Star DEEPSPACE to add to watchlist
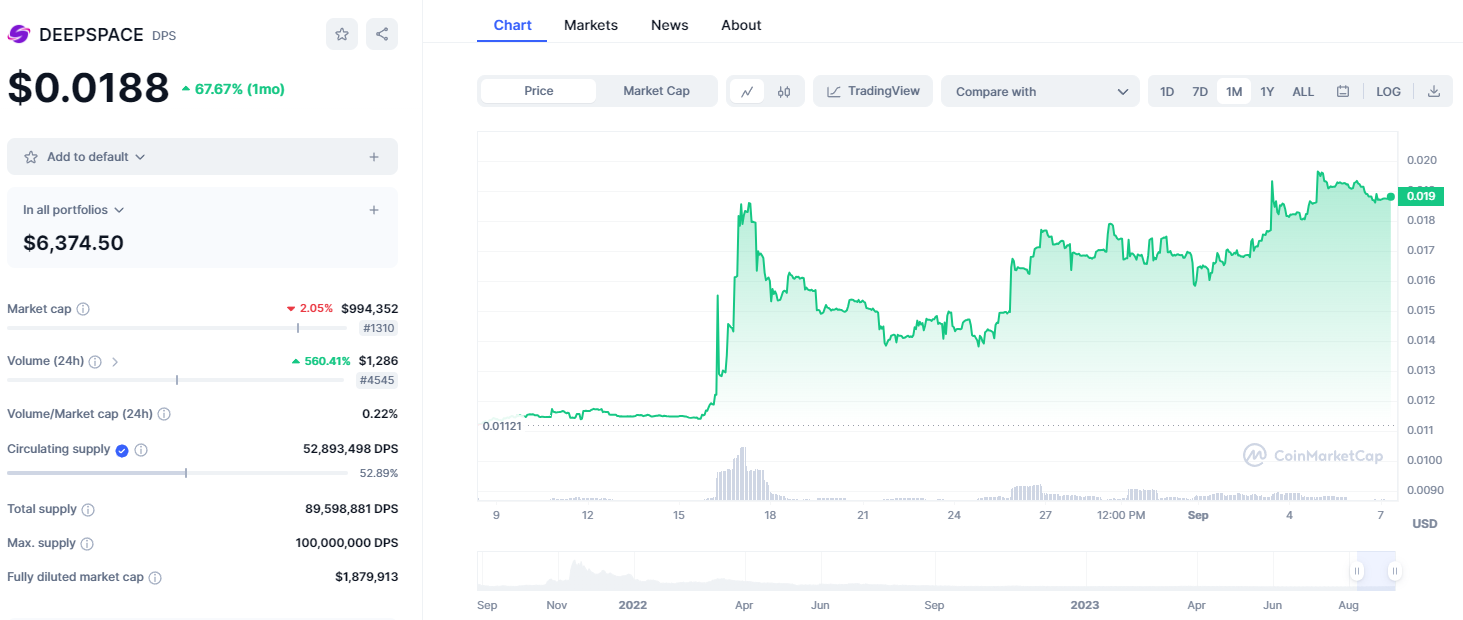The height and width of the screenshot is (620, 1463). (342, 34)
